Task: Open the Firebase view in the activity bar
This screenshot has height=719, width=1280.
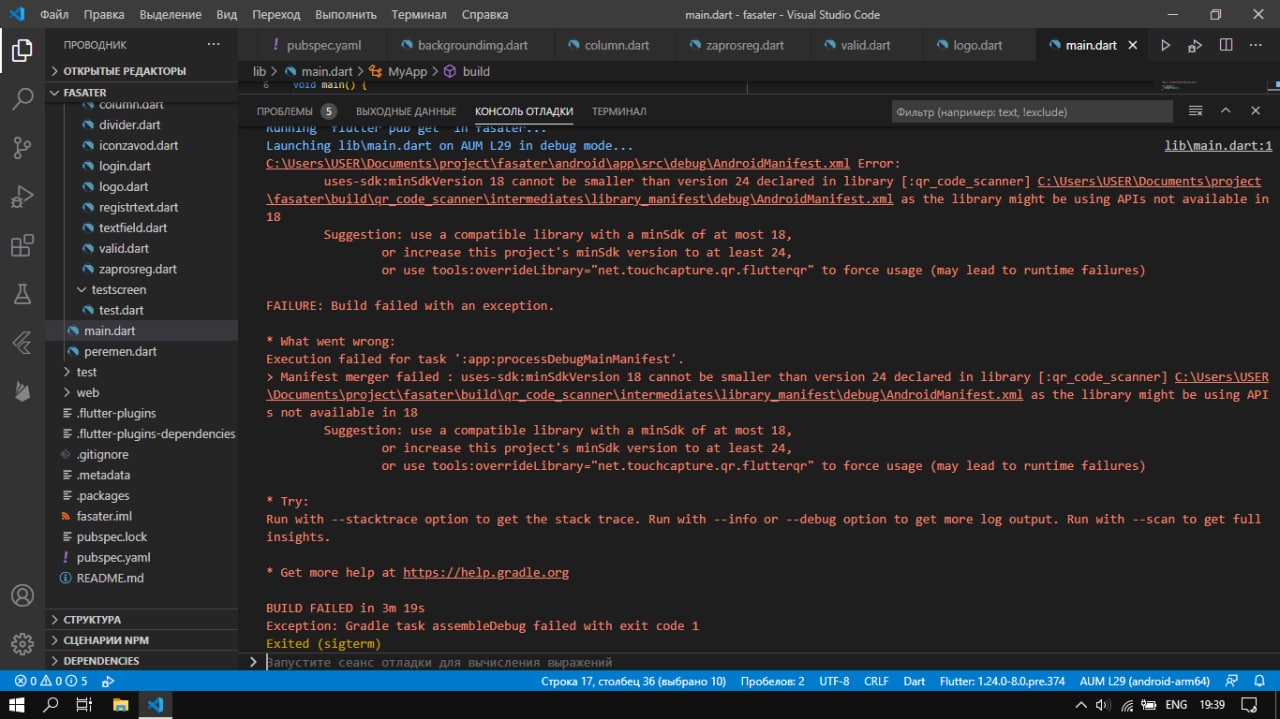Action: point(22,391)
